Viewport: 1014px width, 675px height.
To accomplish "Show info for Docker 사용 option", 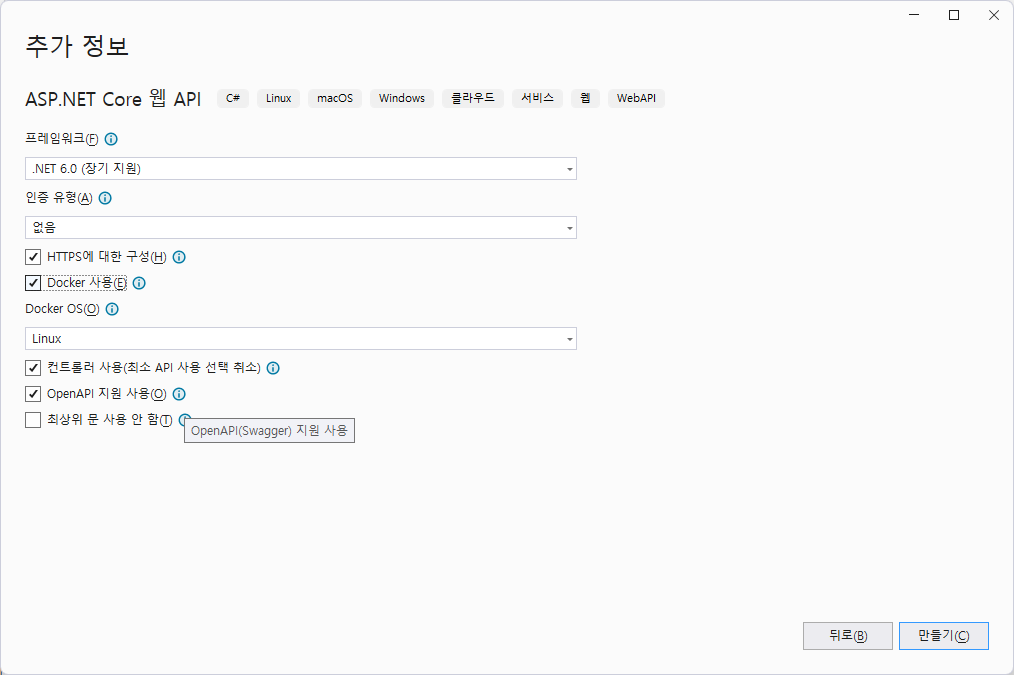I will (x=139, y=283).
